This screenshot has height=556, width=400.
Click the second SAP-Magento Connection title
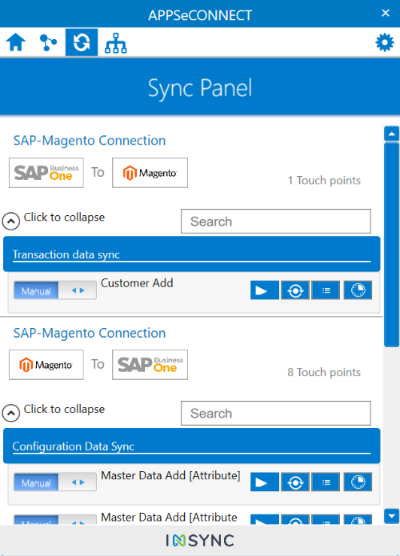pos(89,333)
